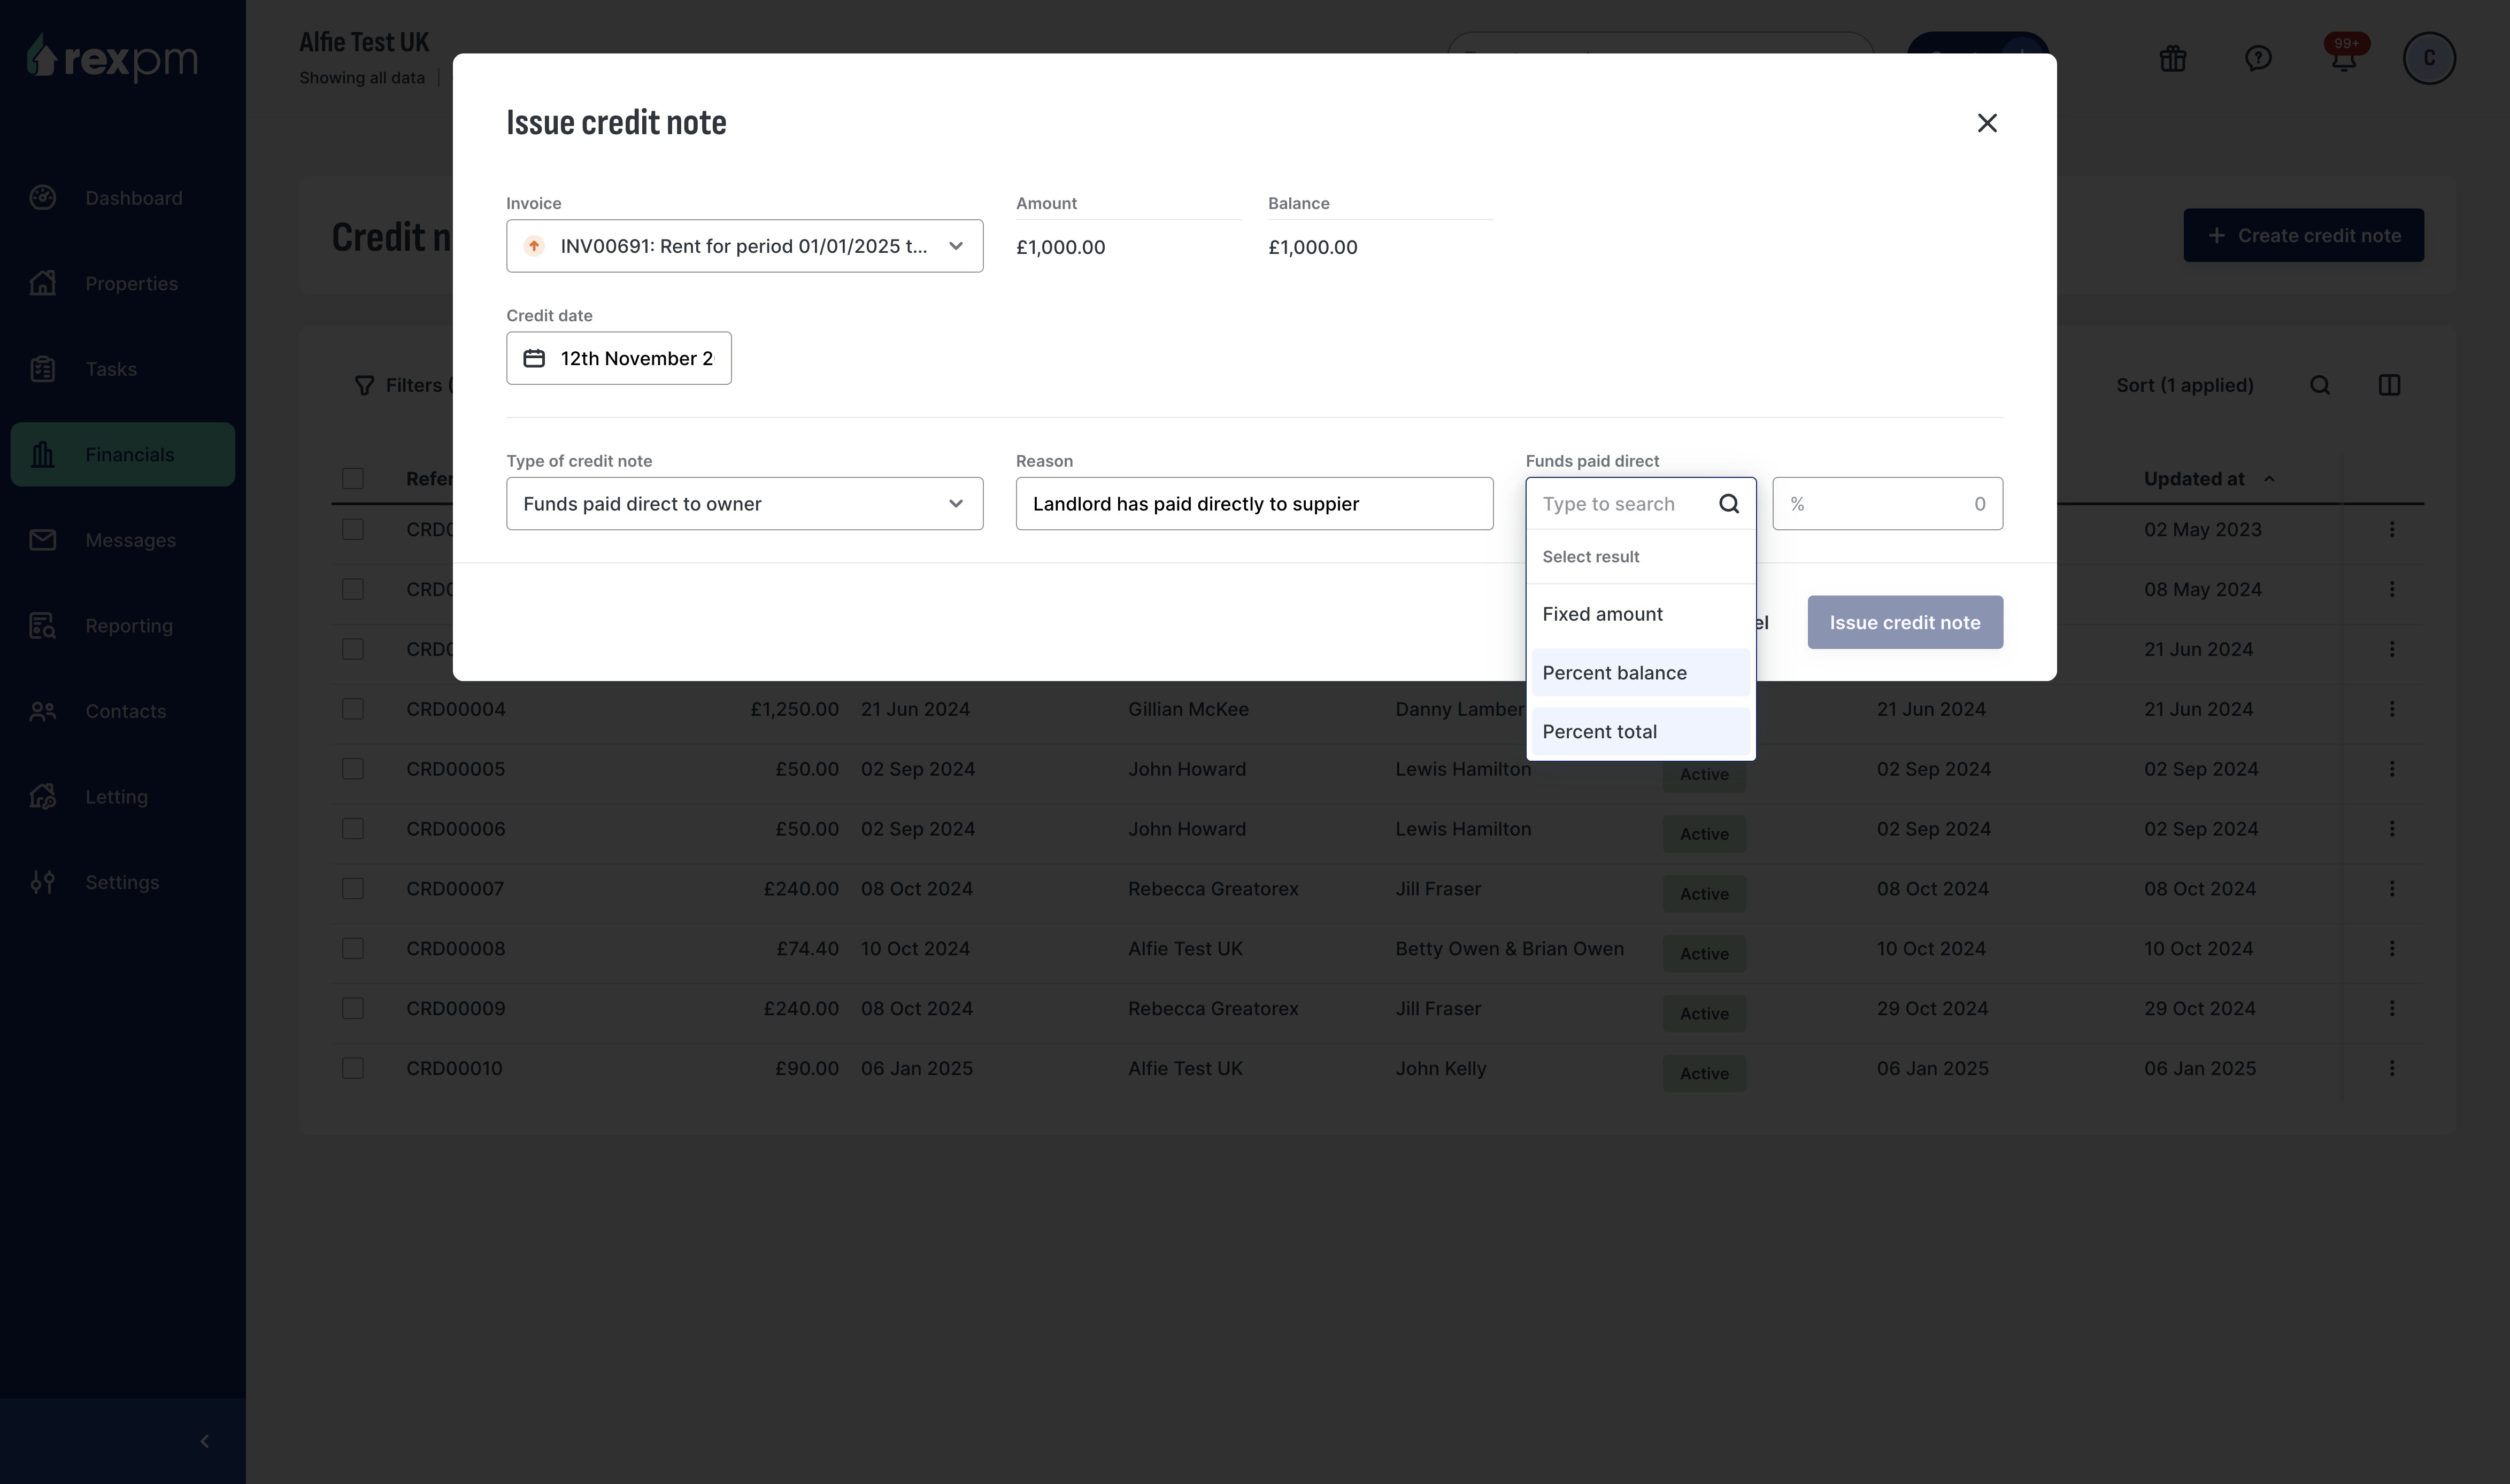Click the Reporting document-search icon

pyautogui.click(x=42, y=626)
